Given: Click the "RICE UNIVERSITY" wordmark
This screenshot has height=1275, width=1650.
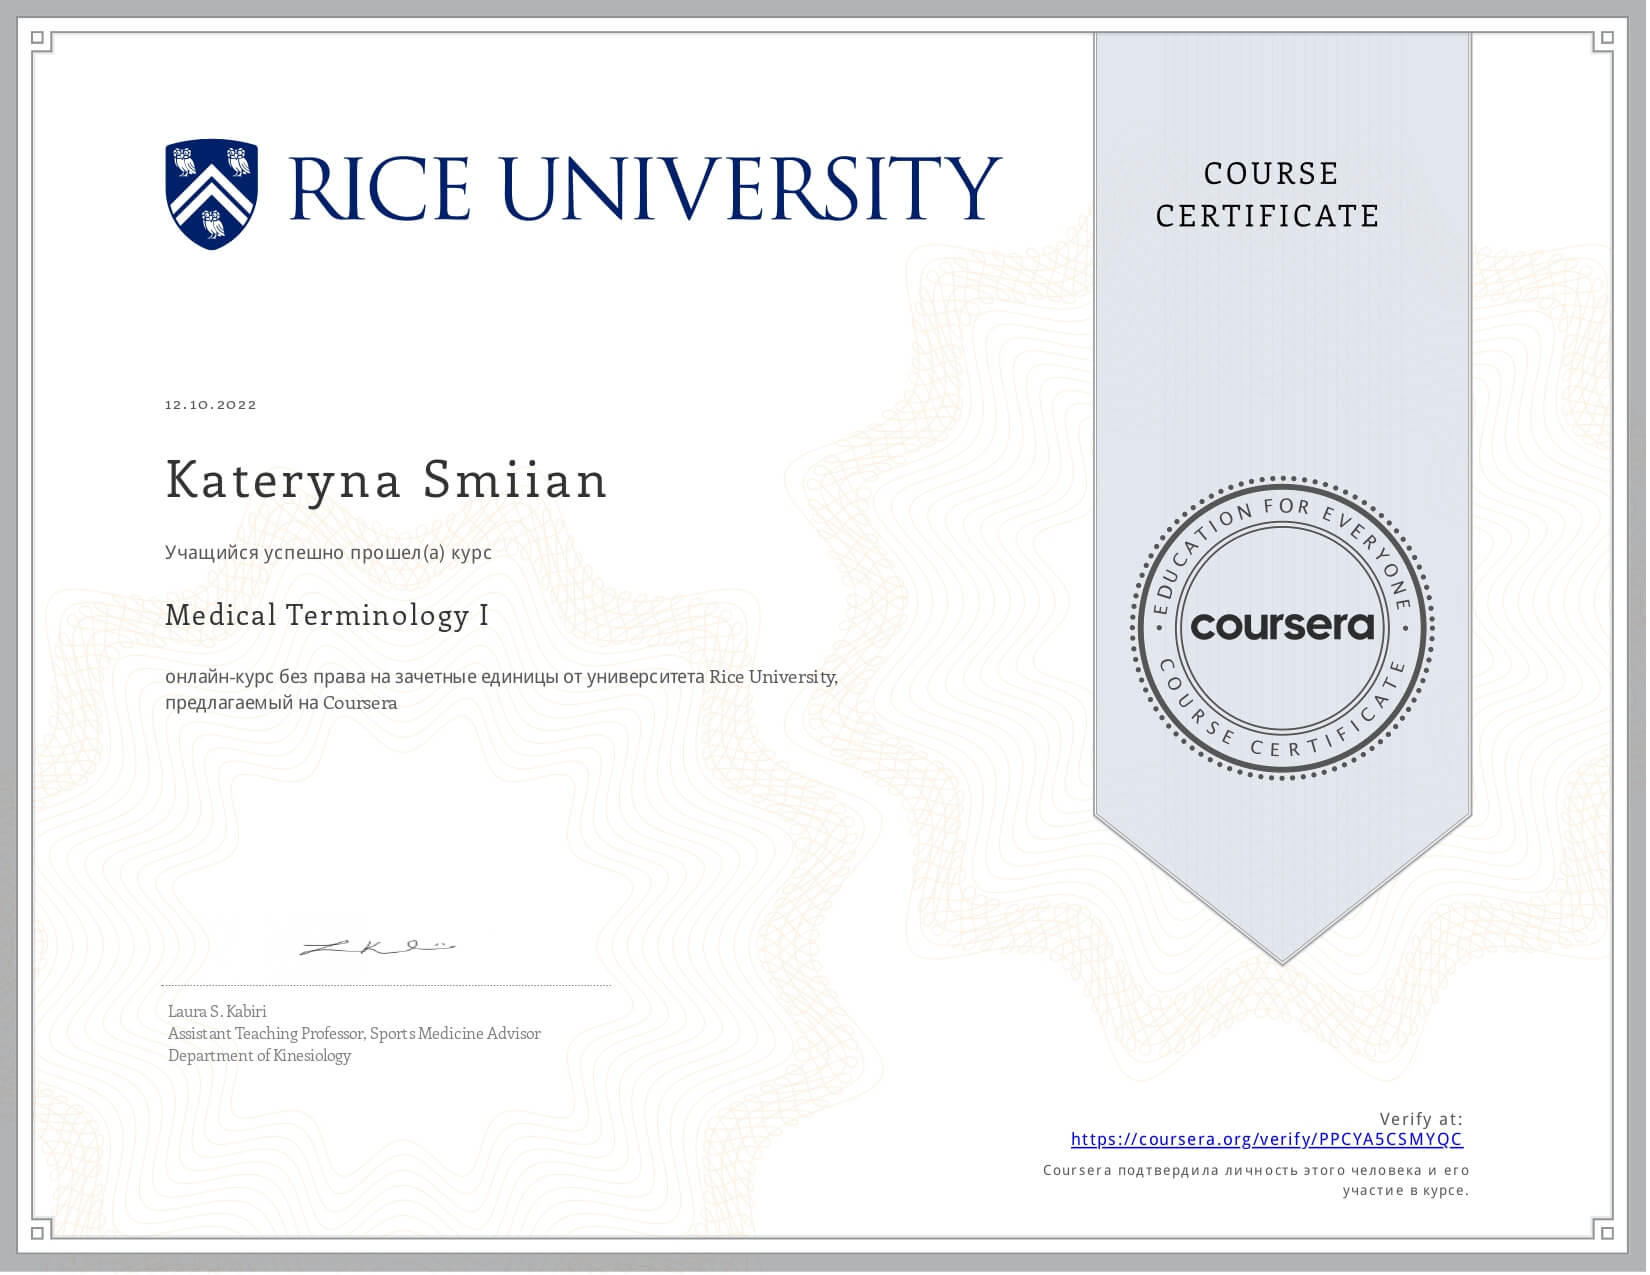Looking at the screenshot, I should (645, 188).
